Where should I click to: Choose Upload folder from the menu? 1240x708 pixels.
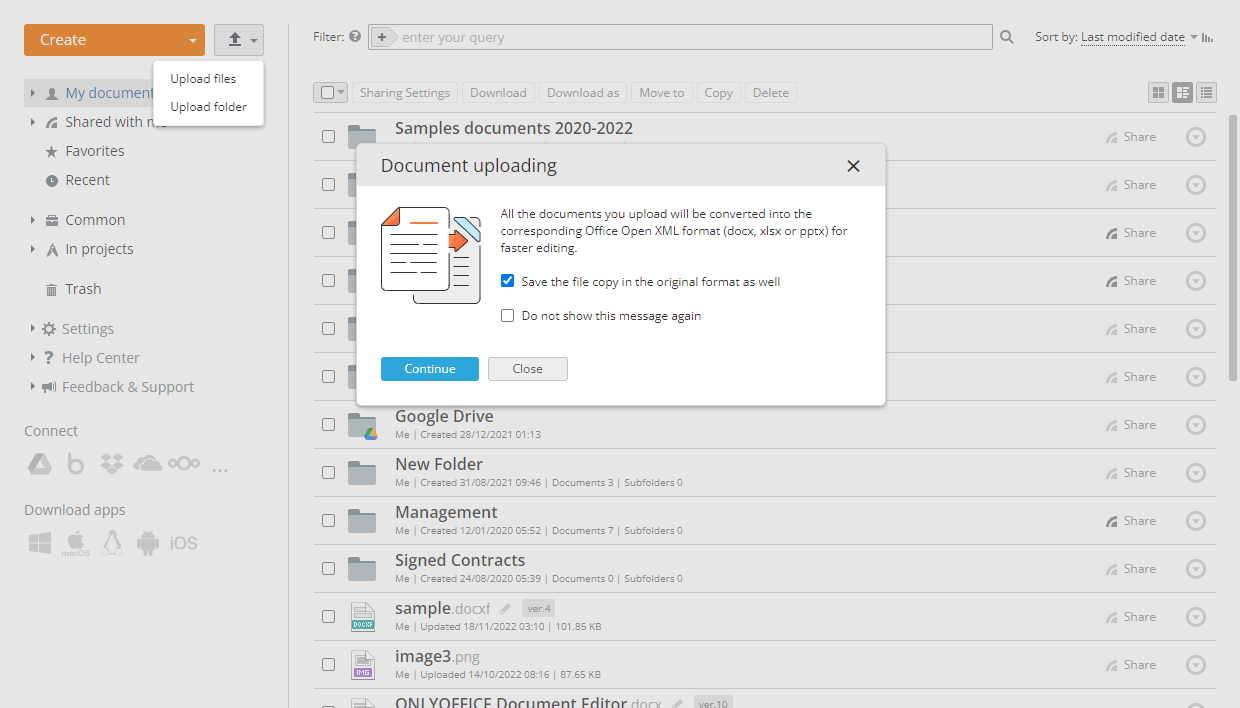(x=207, y=107)
